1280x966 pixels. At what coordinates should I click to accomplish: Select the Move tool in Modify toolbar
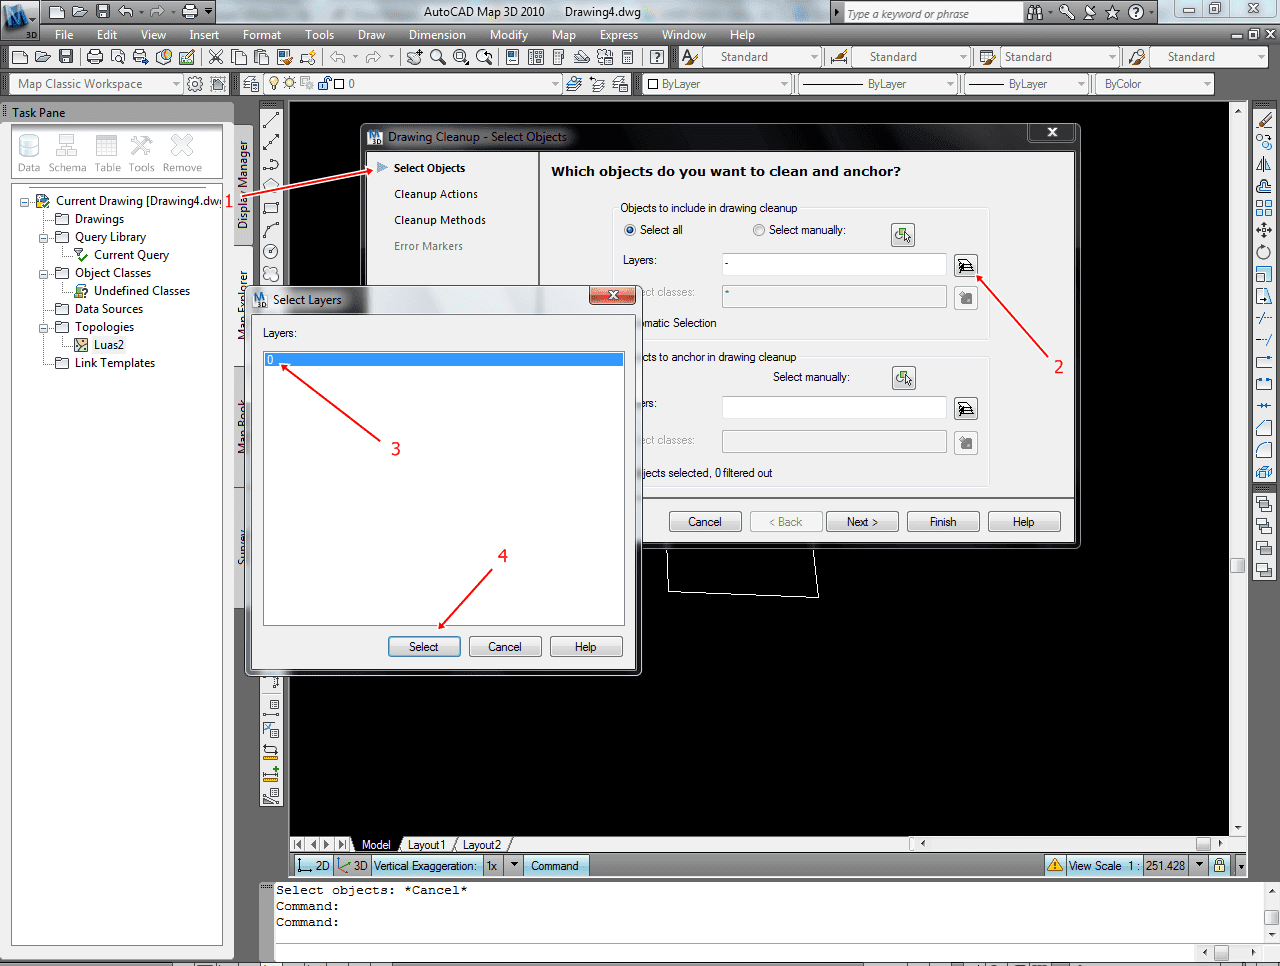(1264, 230)
